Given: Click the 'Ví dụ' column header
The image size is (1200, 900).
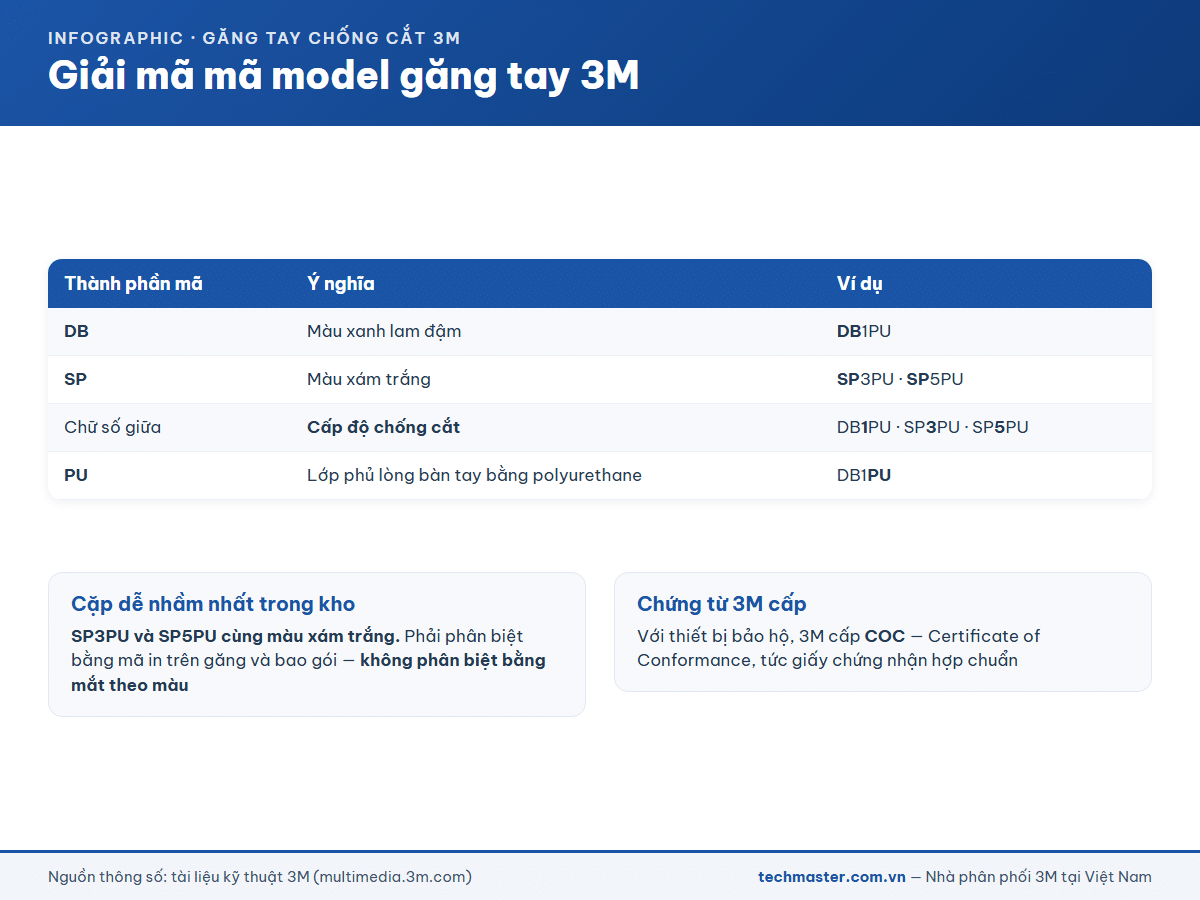Looking at the screenshot, I should tap(860, 284).
